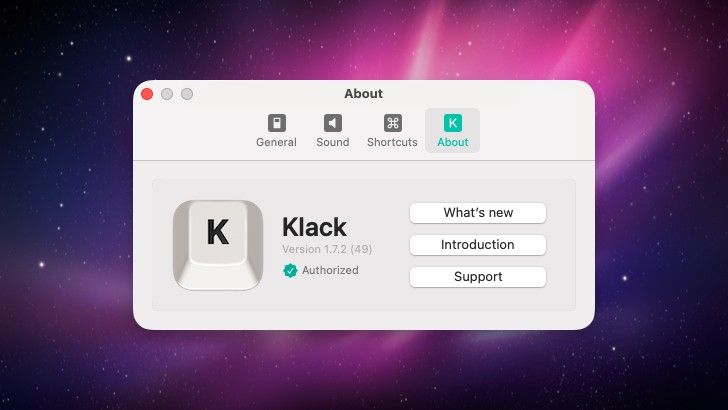Switch to the General tab label
Image resolution: width=728 pixels, height=410 pixels.
click(276, 142)
